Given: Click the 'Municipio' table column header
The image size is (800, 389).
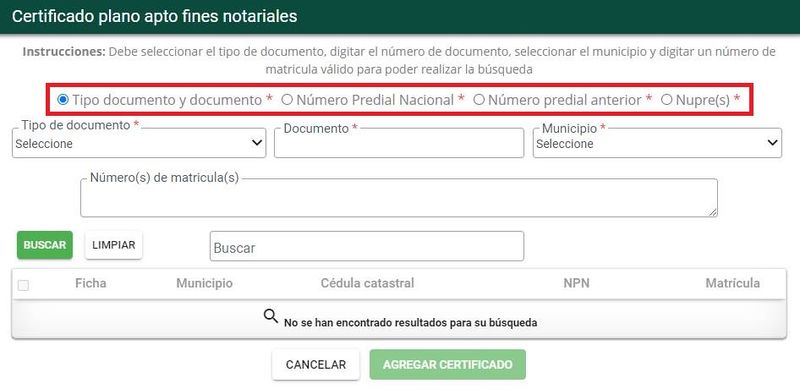Looking at the screenshot, I should tap(205, 283).
